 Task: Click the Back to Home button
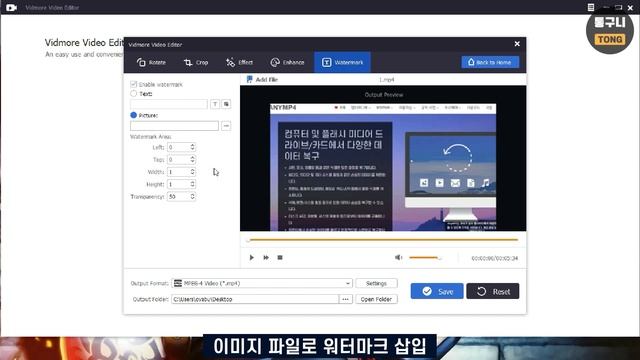490,62
